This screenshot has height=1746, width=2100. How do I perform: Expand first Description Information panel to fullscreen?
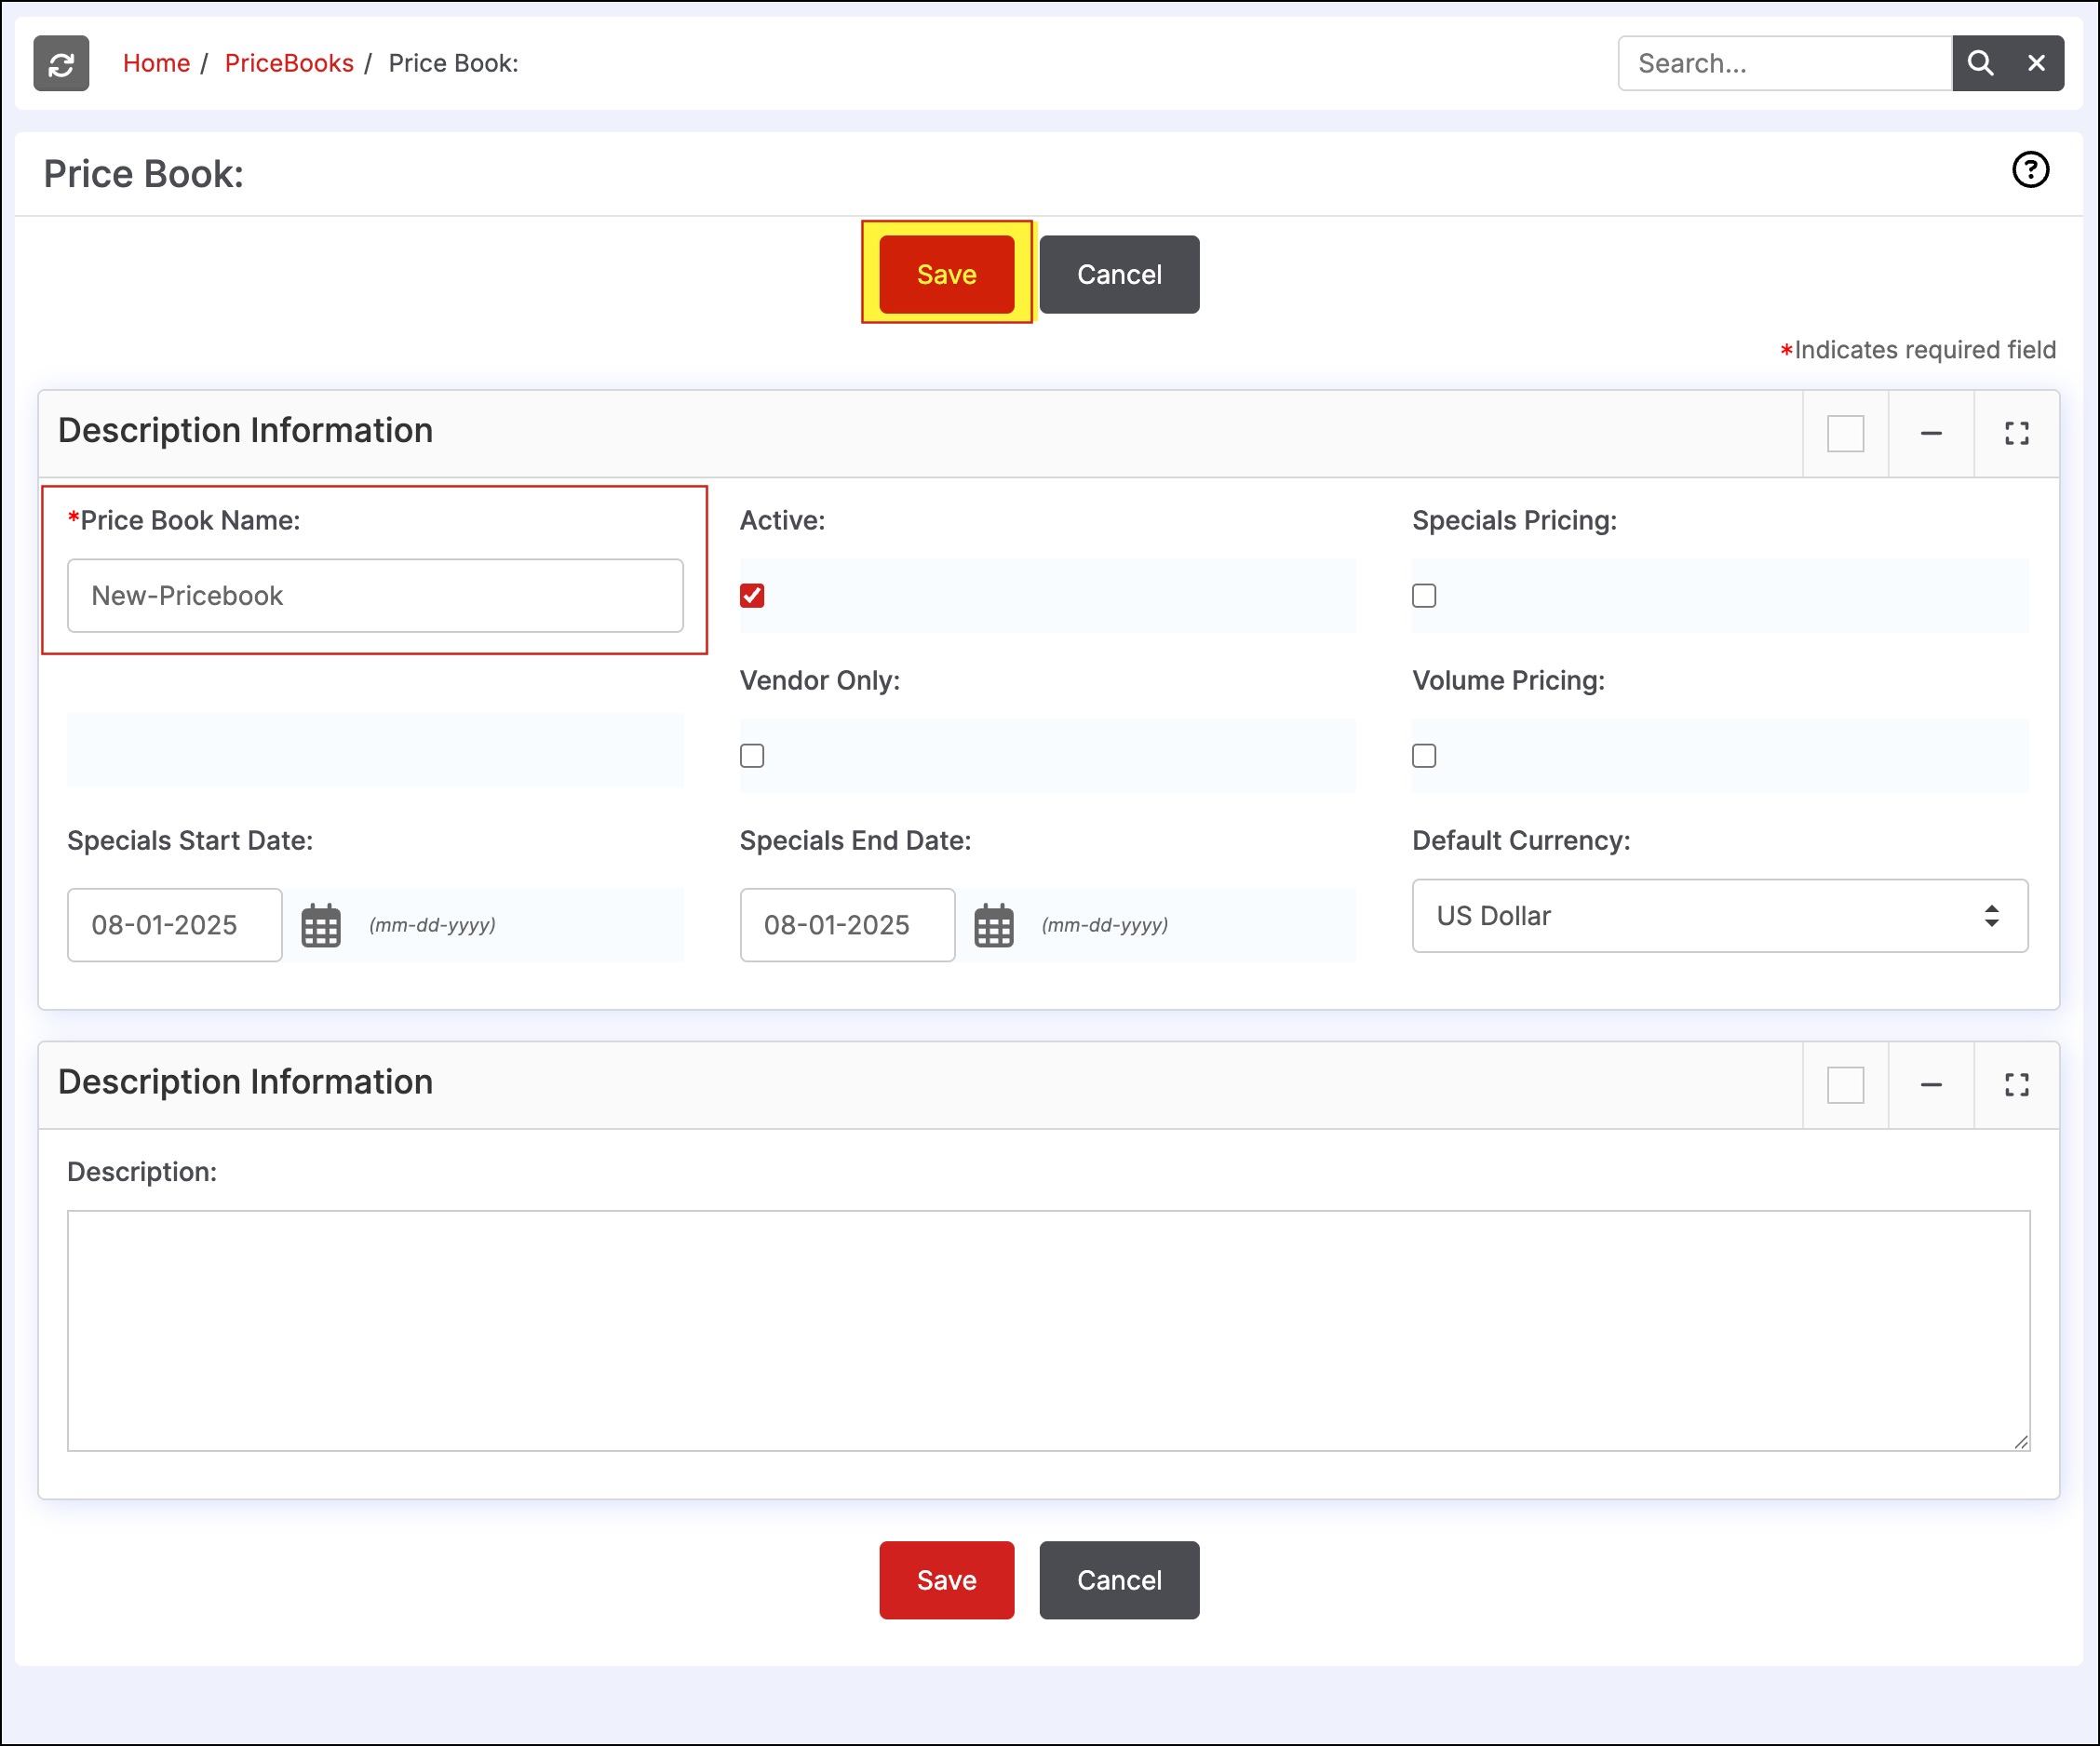(2016, 434)
